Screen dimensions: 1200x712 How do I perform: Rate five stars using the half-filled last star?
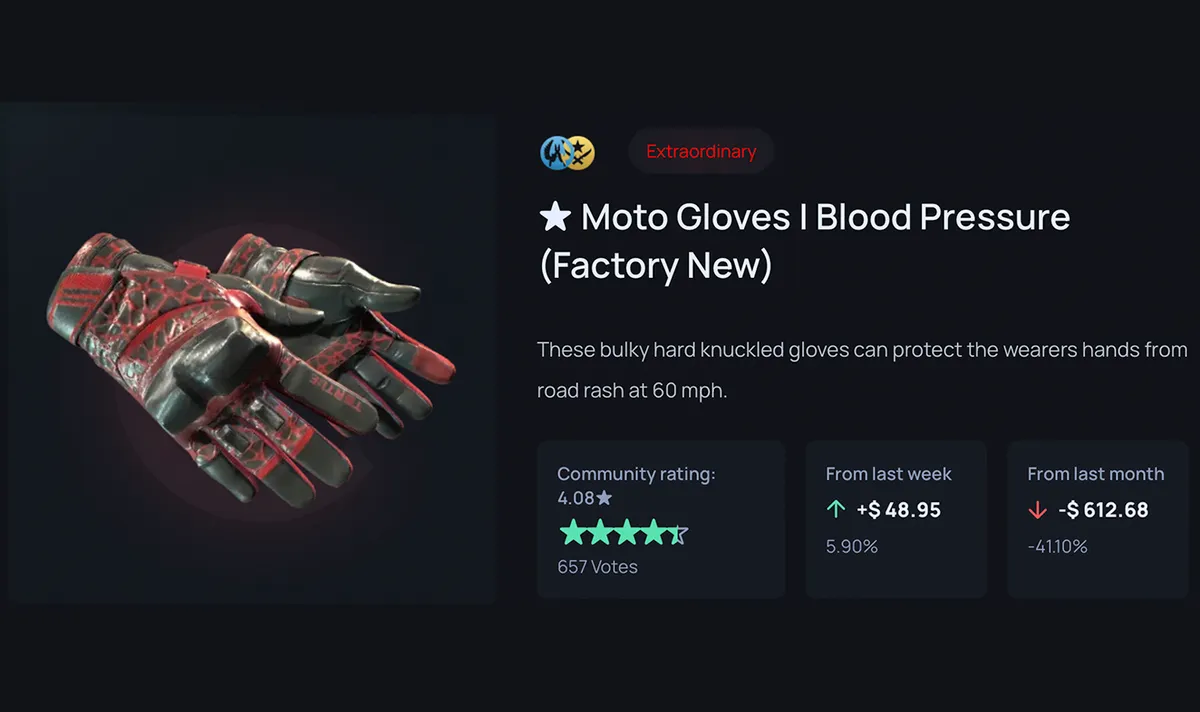[678, 533]
